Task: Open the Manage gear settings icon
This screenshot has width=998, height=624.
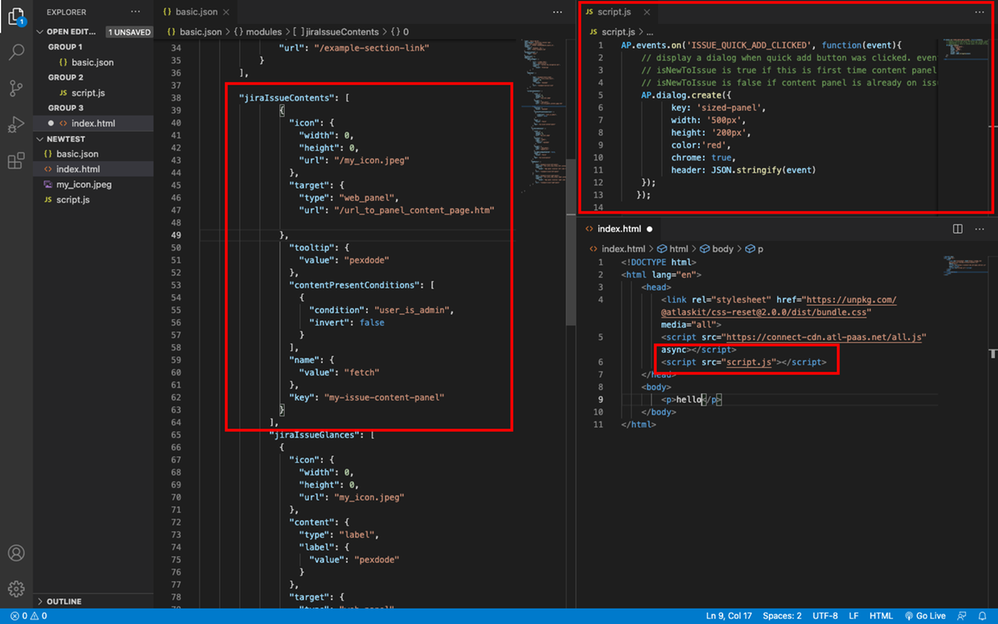Action: pyautogui.click(x=16, y=588)
